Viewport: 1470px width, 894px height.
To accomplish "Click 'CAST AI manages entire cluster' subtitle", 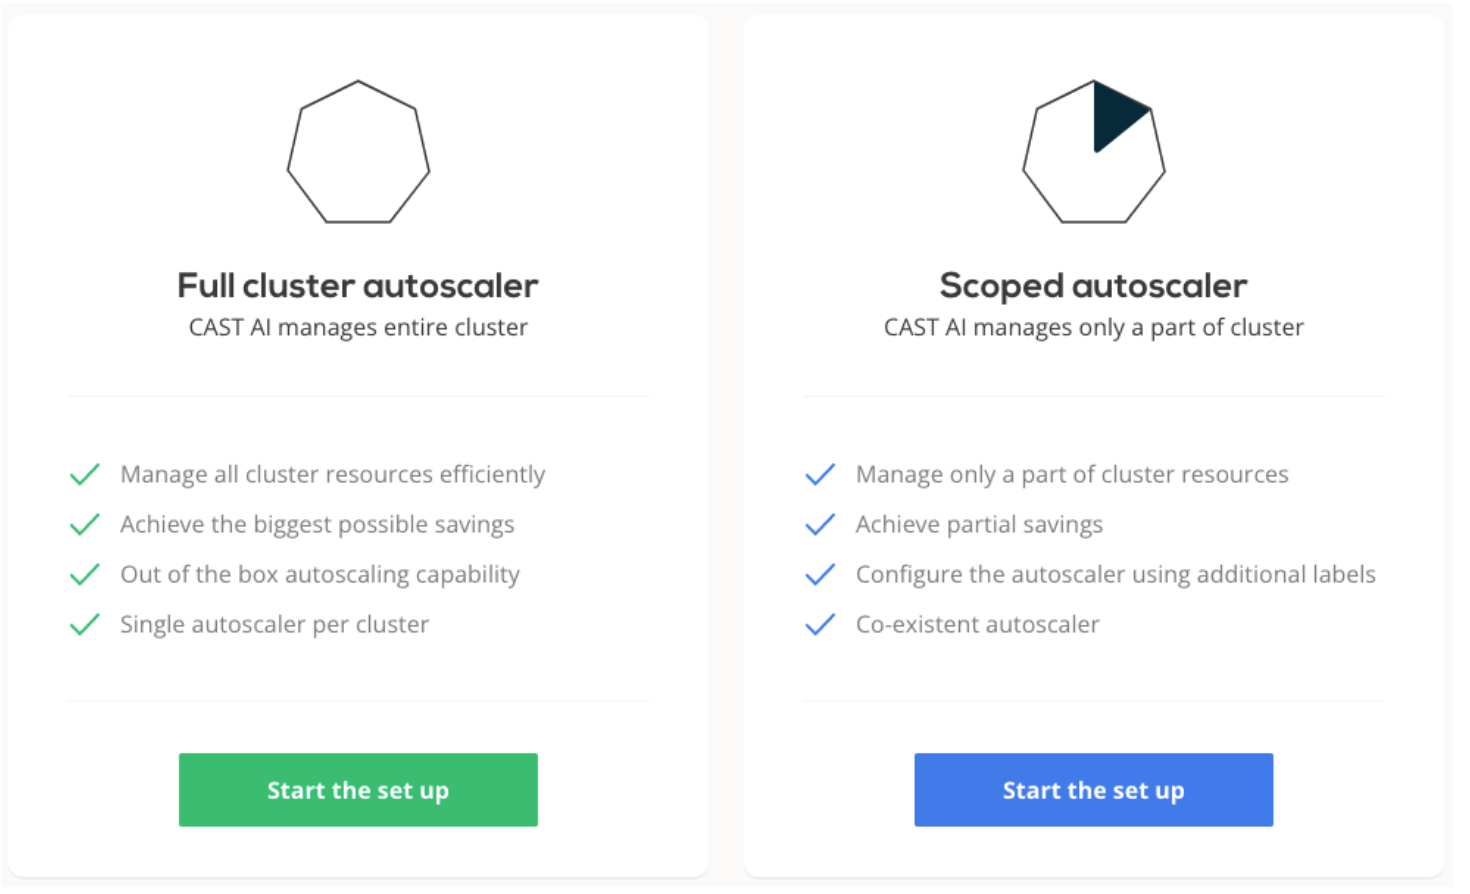I will coord(358,328).
